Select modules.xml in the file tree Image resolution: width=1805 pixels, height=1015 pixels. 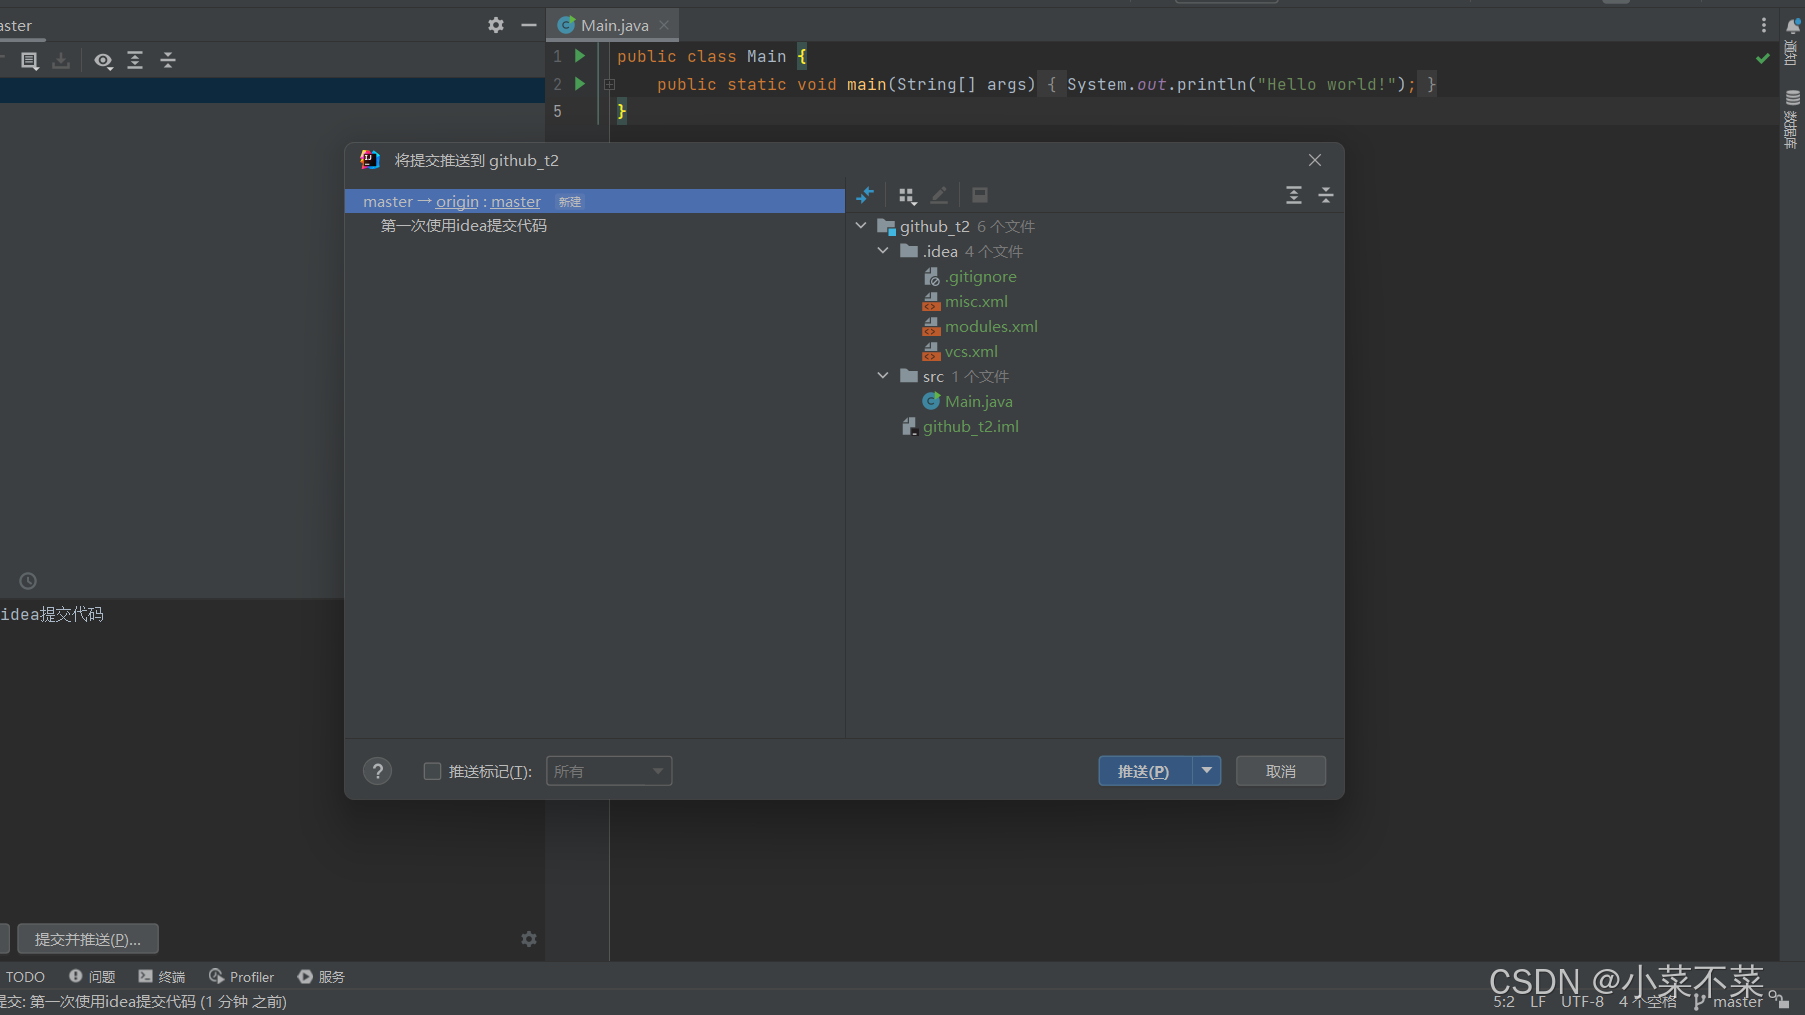[990, 327]
